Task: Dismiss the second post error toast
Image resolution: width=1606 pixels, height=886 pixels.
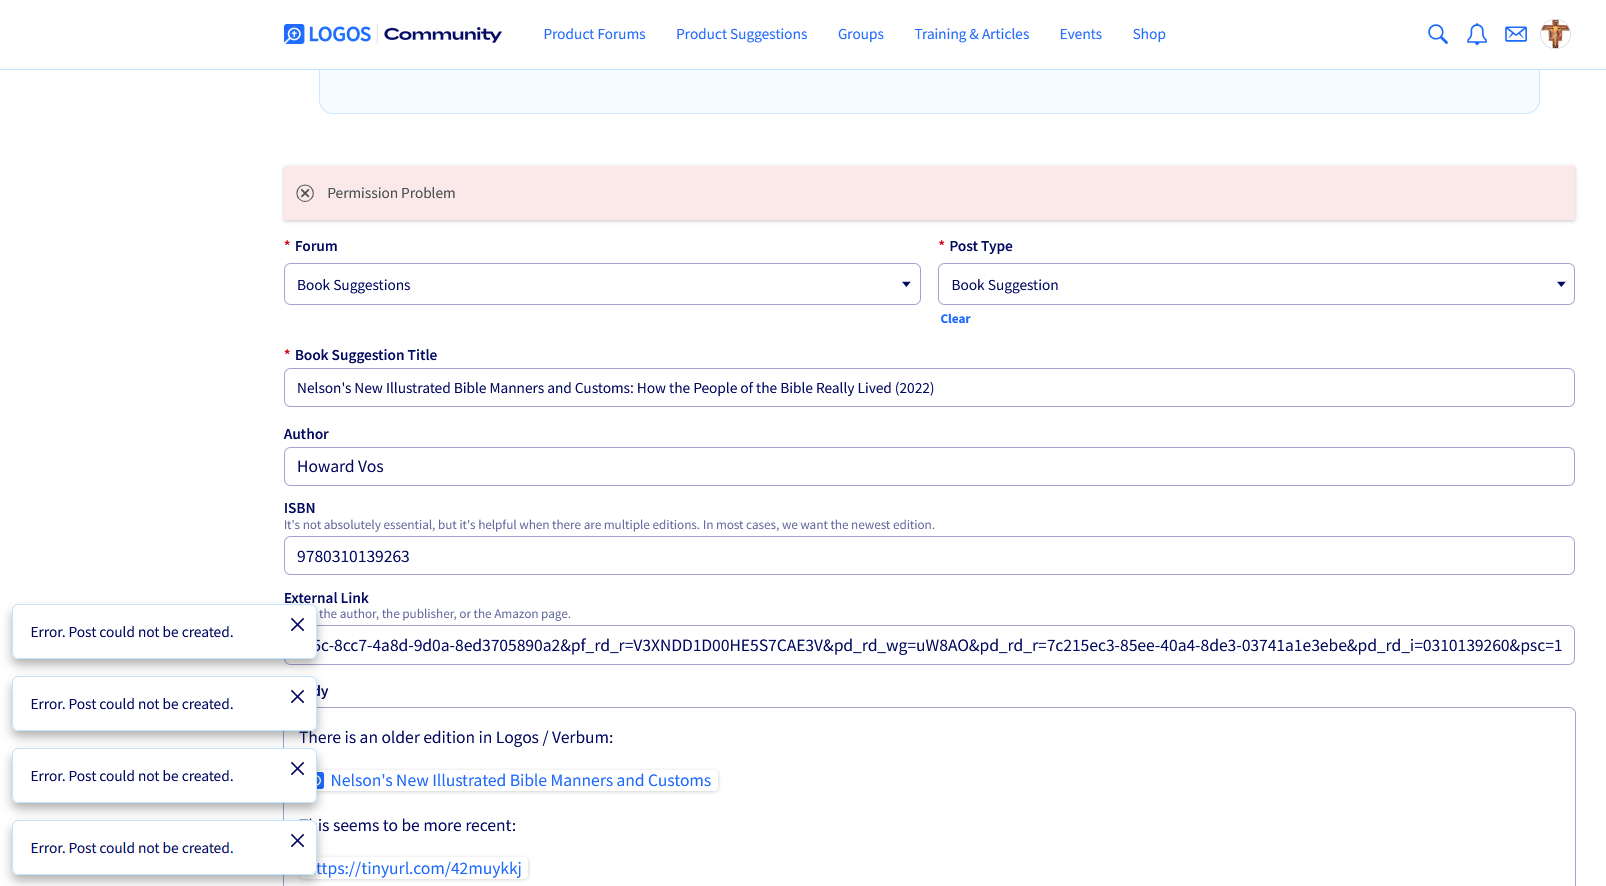Action: [297, 697]
